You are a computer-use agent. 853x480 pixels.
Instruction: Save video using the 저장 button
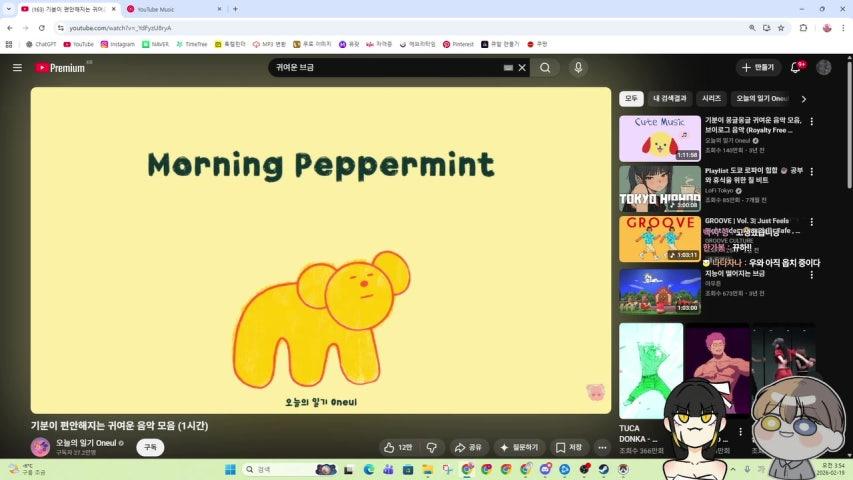pos(569,447)
